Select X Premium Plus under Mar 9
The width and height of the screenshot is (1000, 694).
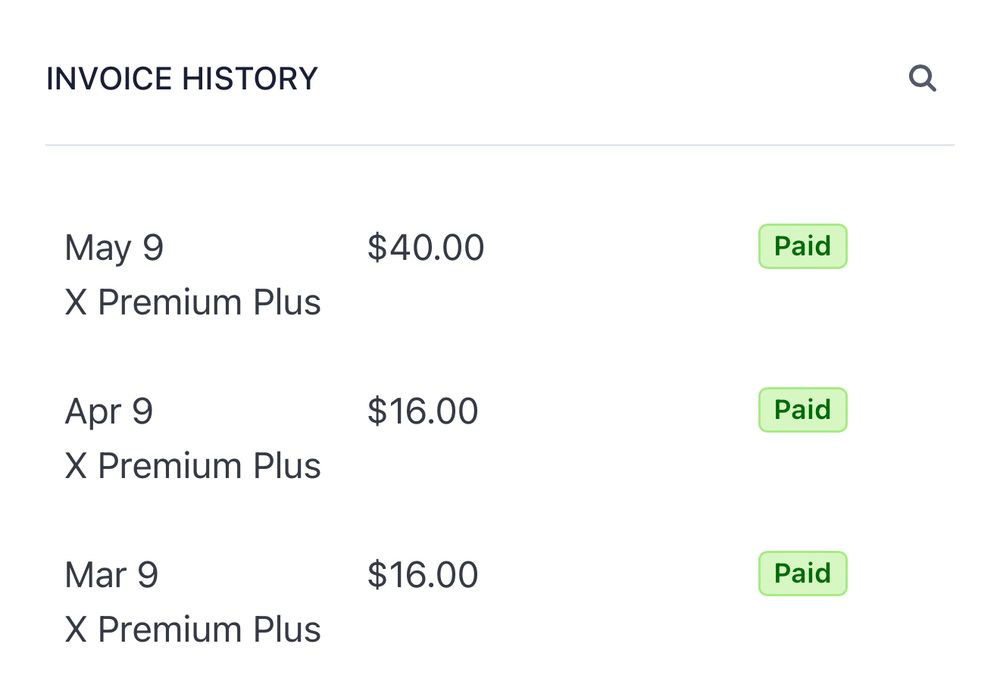pos(193,630)
